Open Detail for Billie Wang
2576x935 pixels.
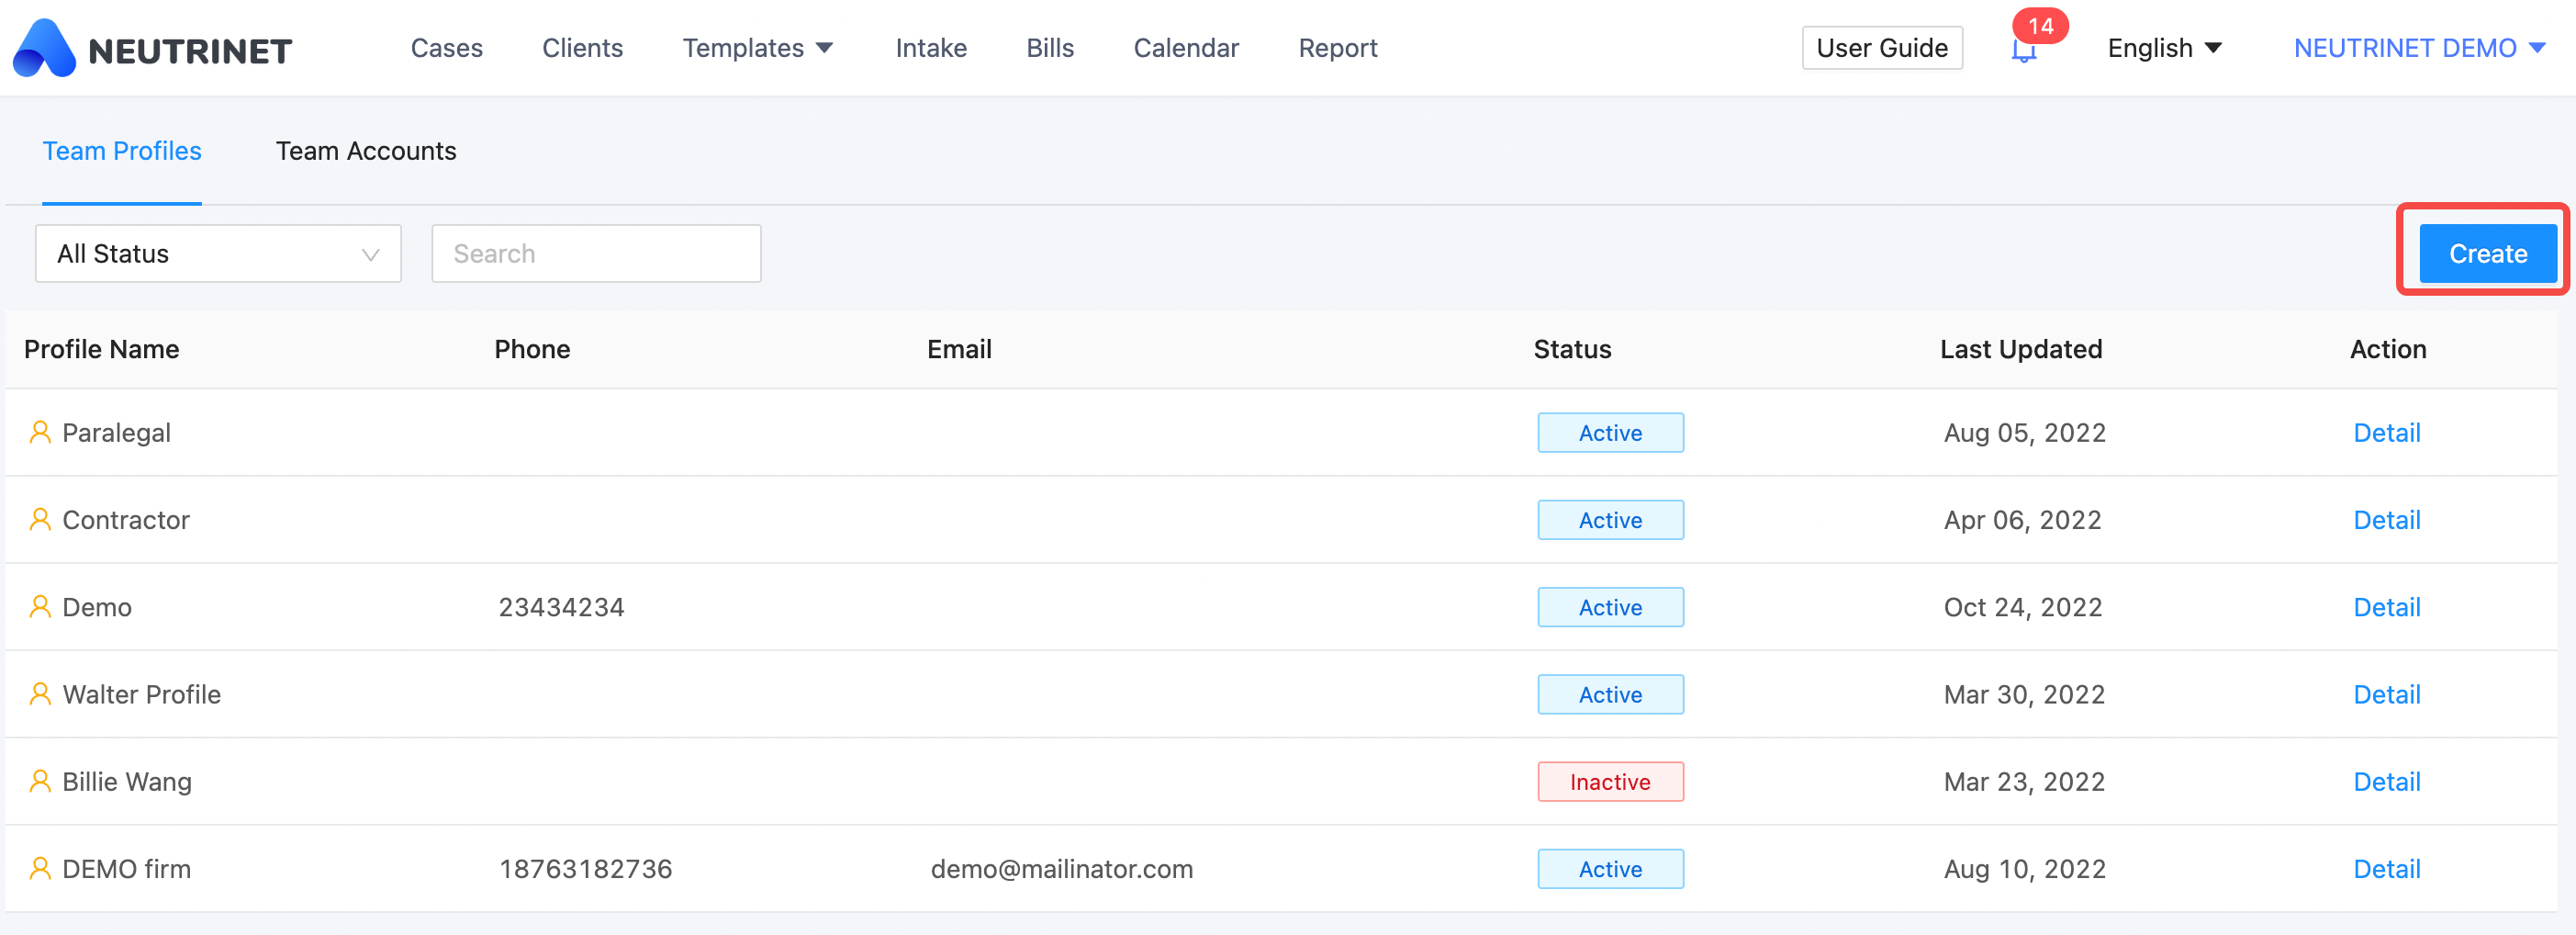(2386, 780)
